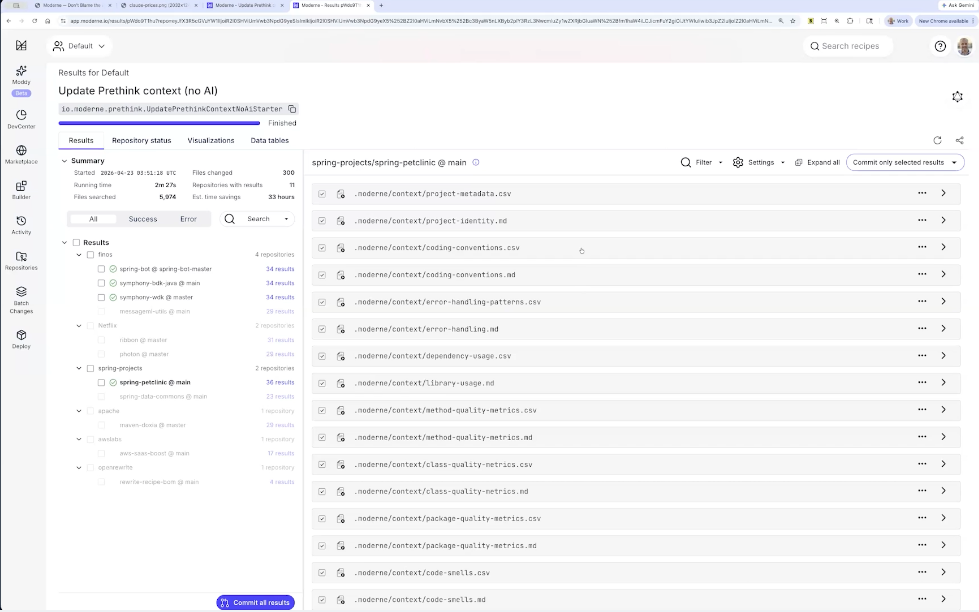
Task: Check the spring-bot @ spring-bot-master checkbox
Action: [x=101, y=269]
